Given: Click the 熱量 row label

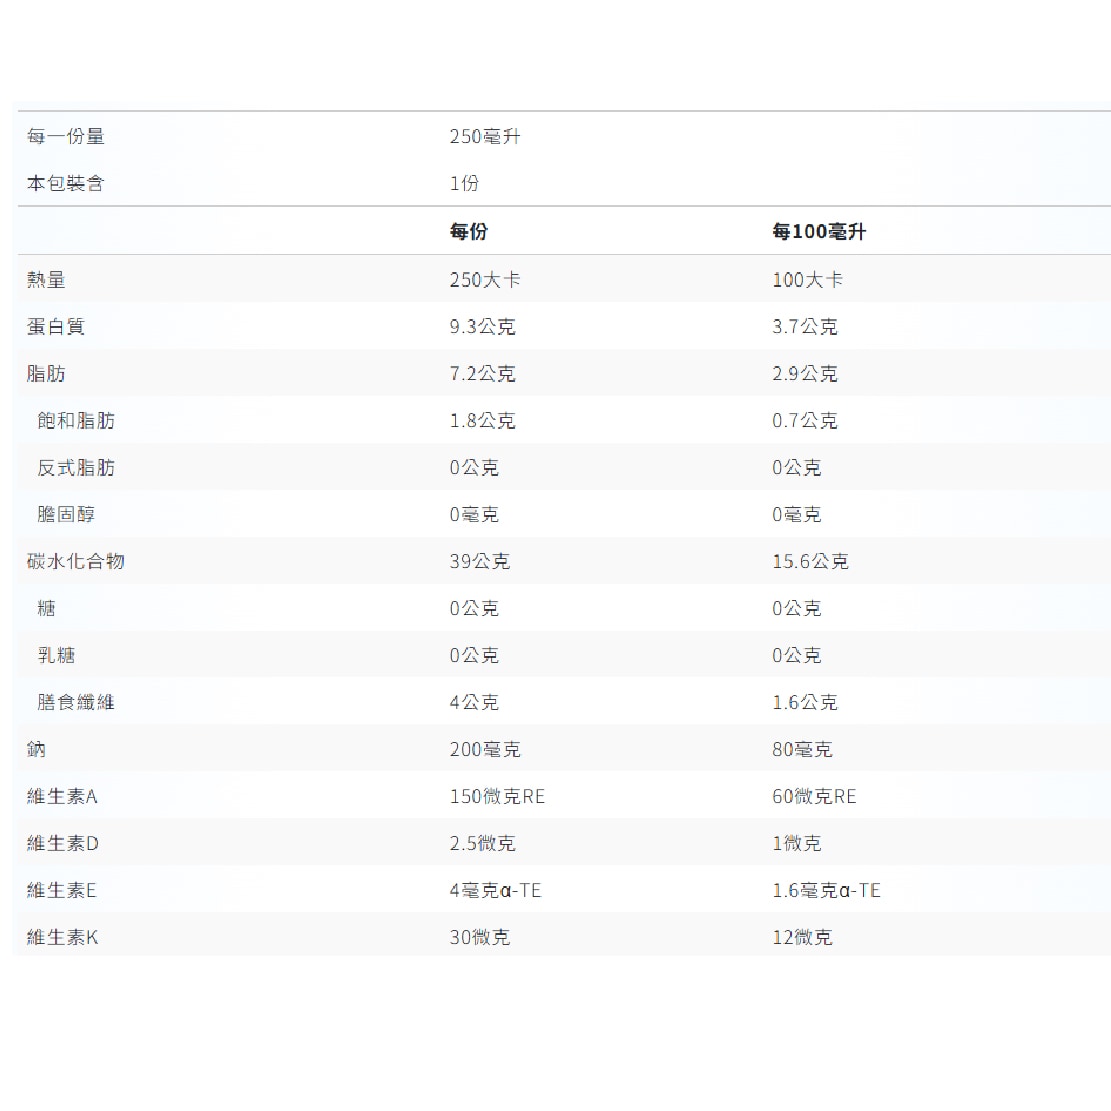Looking at the screenshot, I should pyautogui.click(x=46, y=280).
